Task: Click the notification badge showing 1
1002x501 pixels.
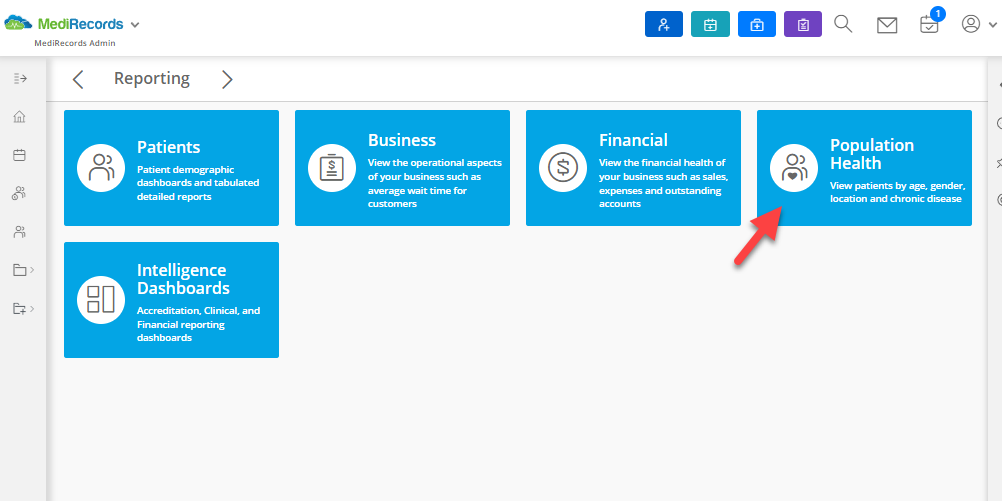Action: point(938,13)
